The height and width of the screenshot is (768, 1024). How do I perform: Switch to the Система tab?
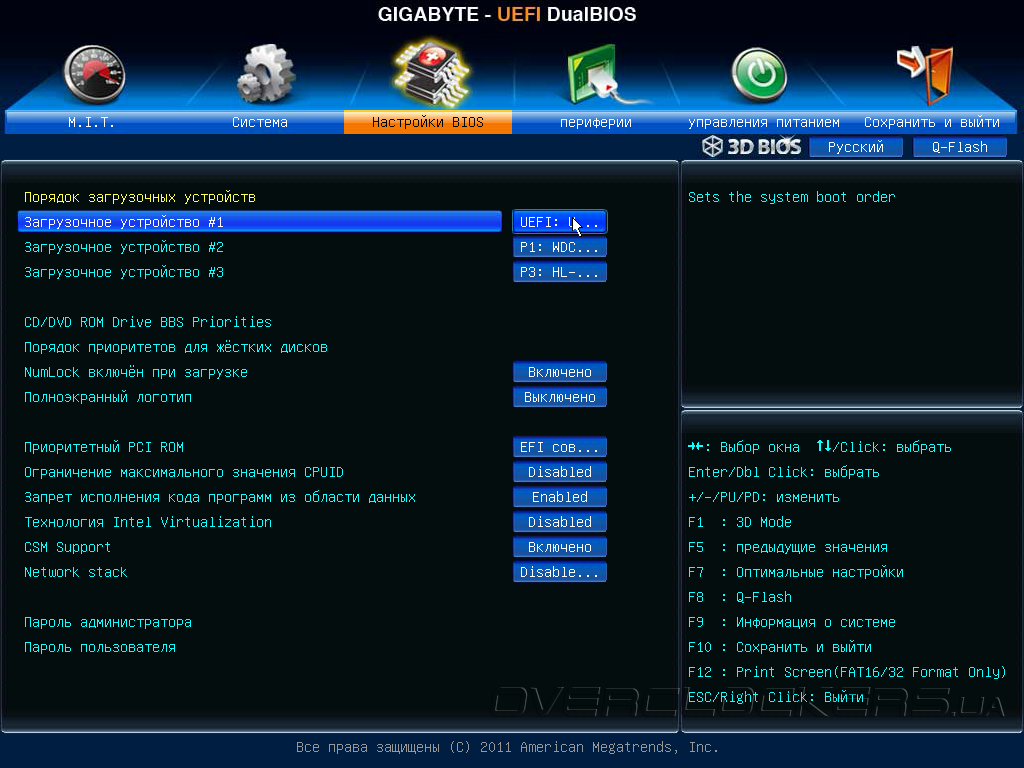click(x=260, y=122)
